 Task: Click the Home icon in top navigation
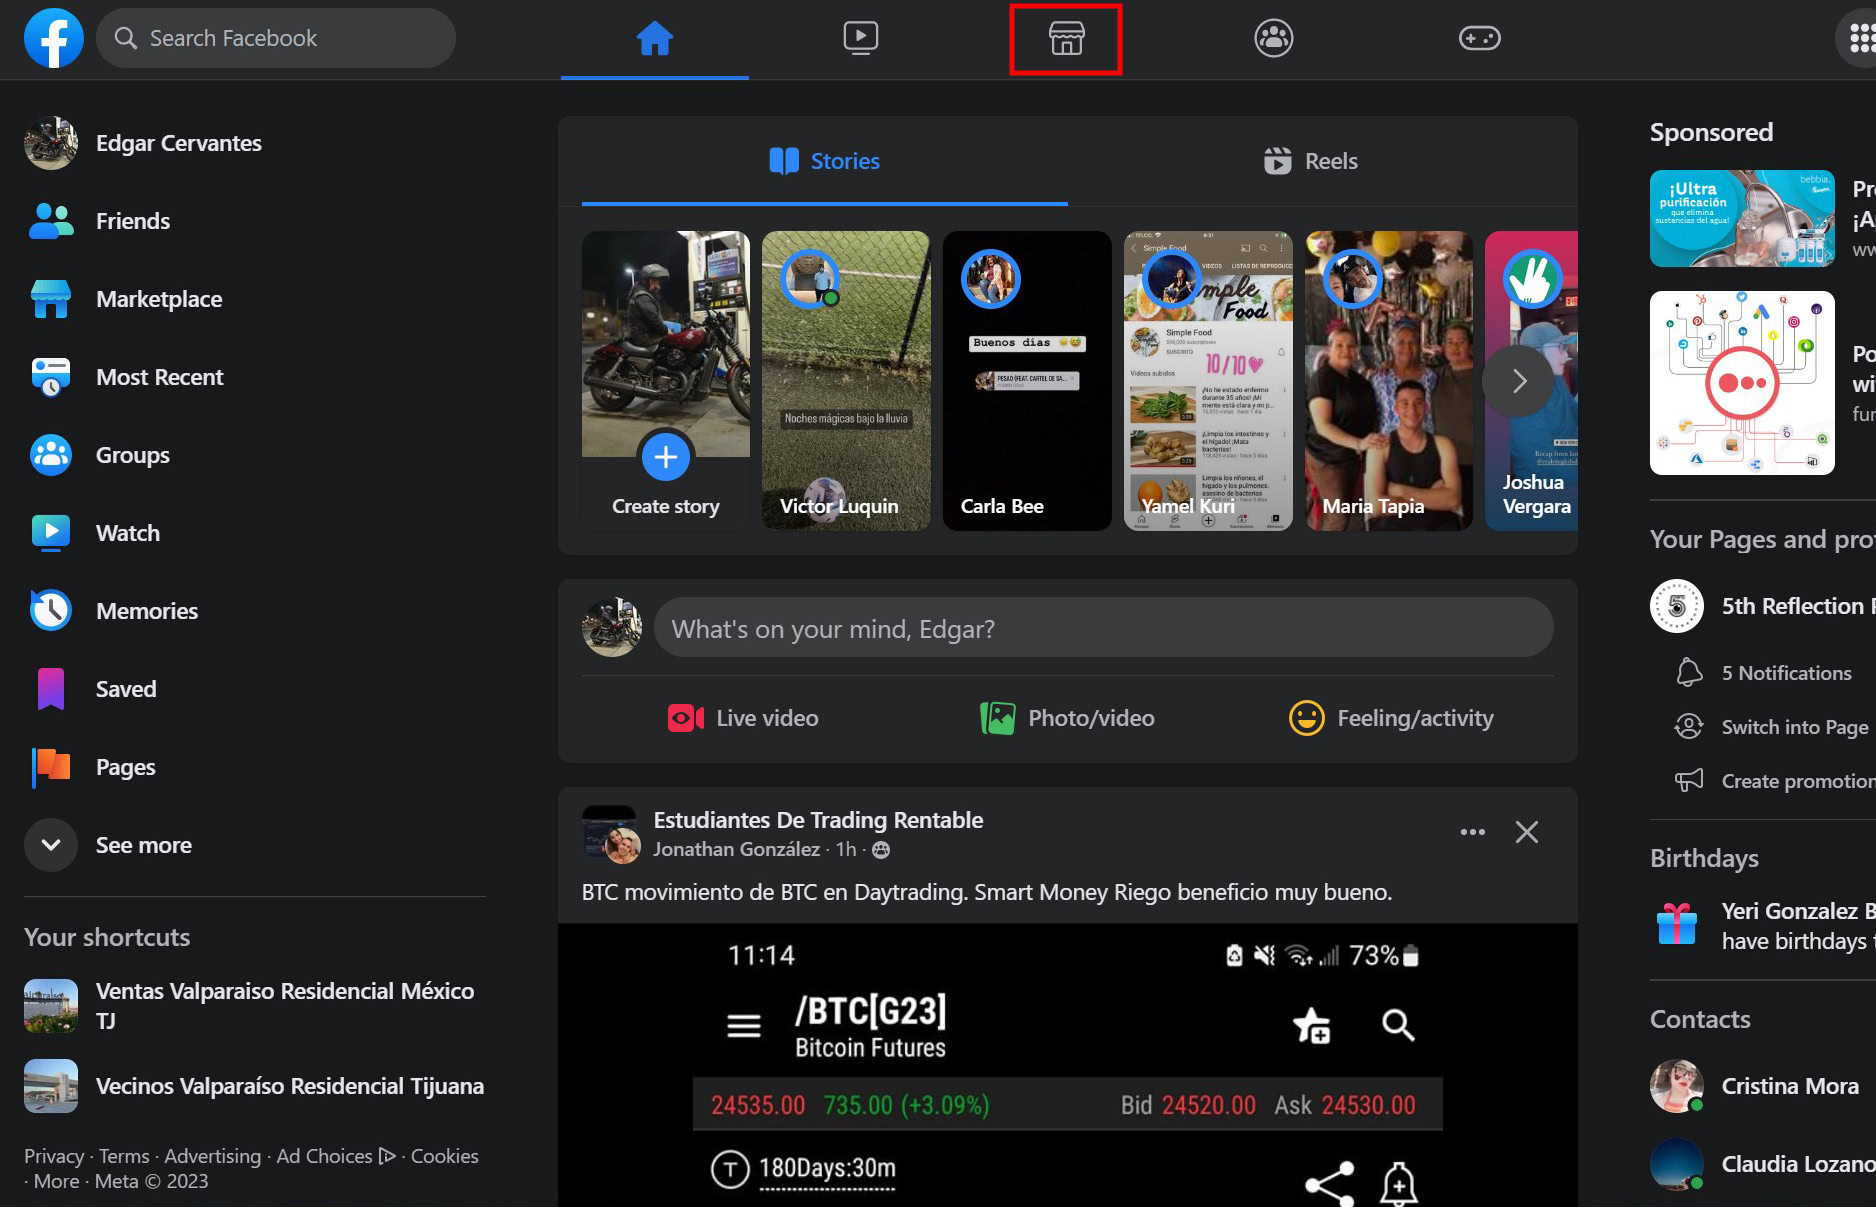pyautogui.click(x=654, y=39)
